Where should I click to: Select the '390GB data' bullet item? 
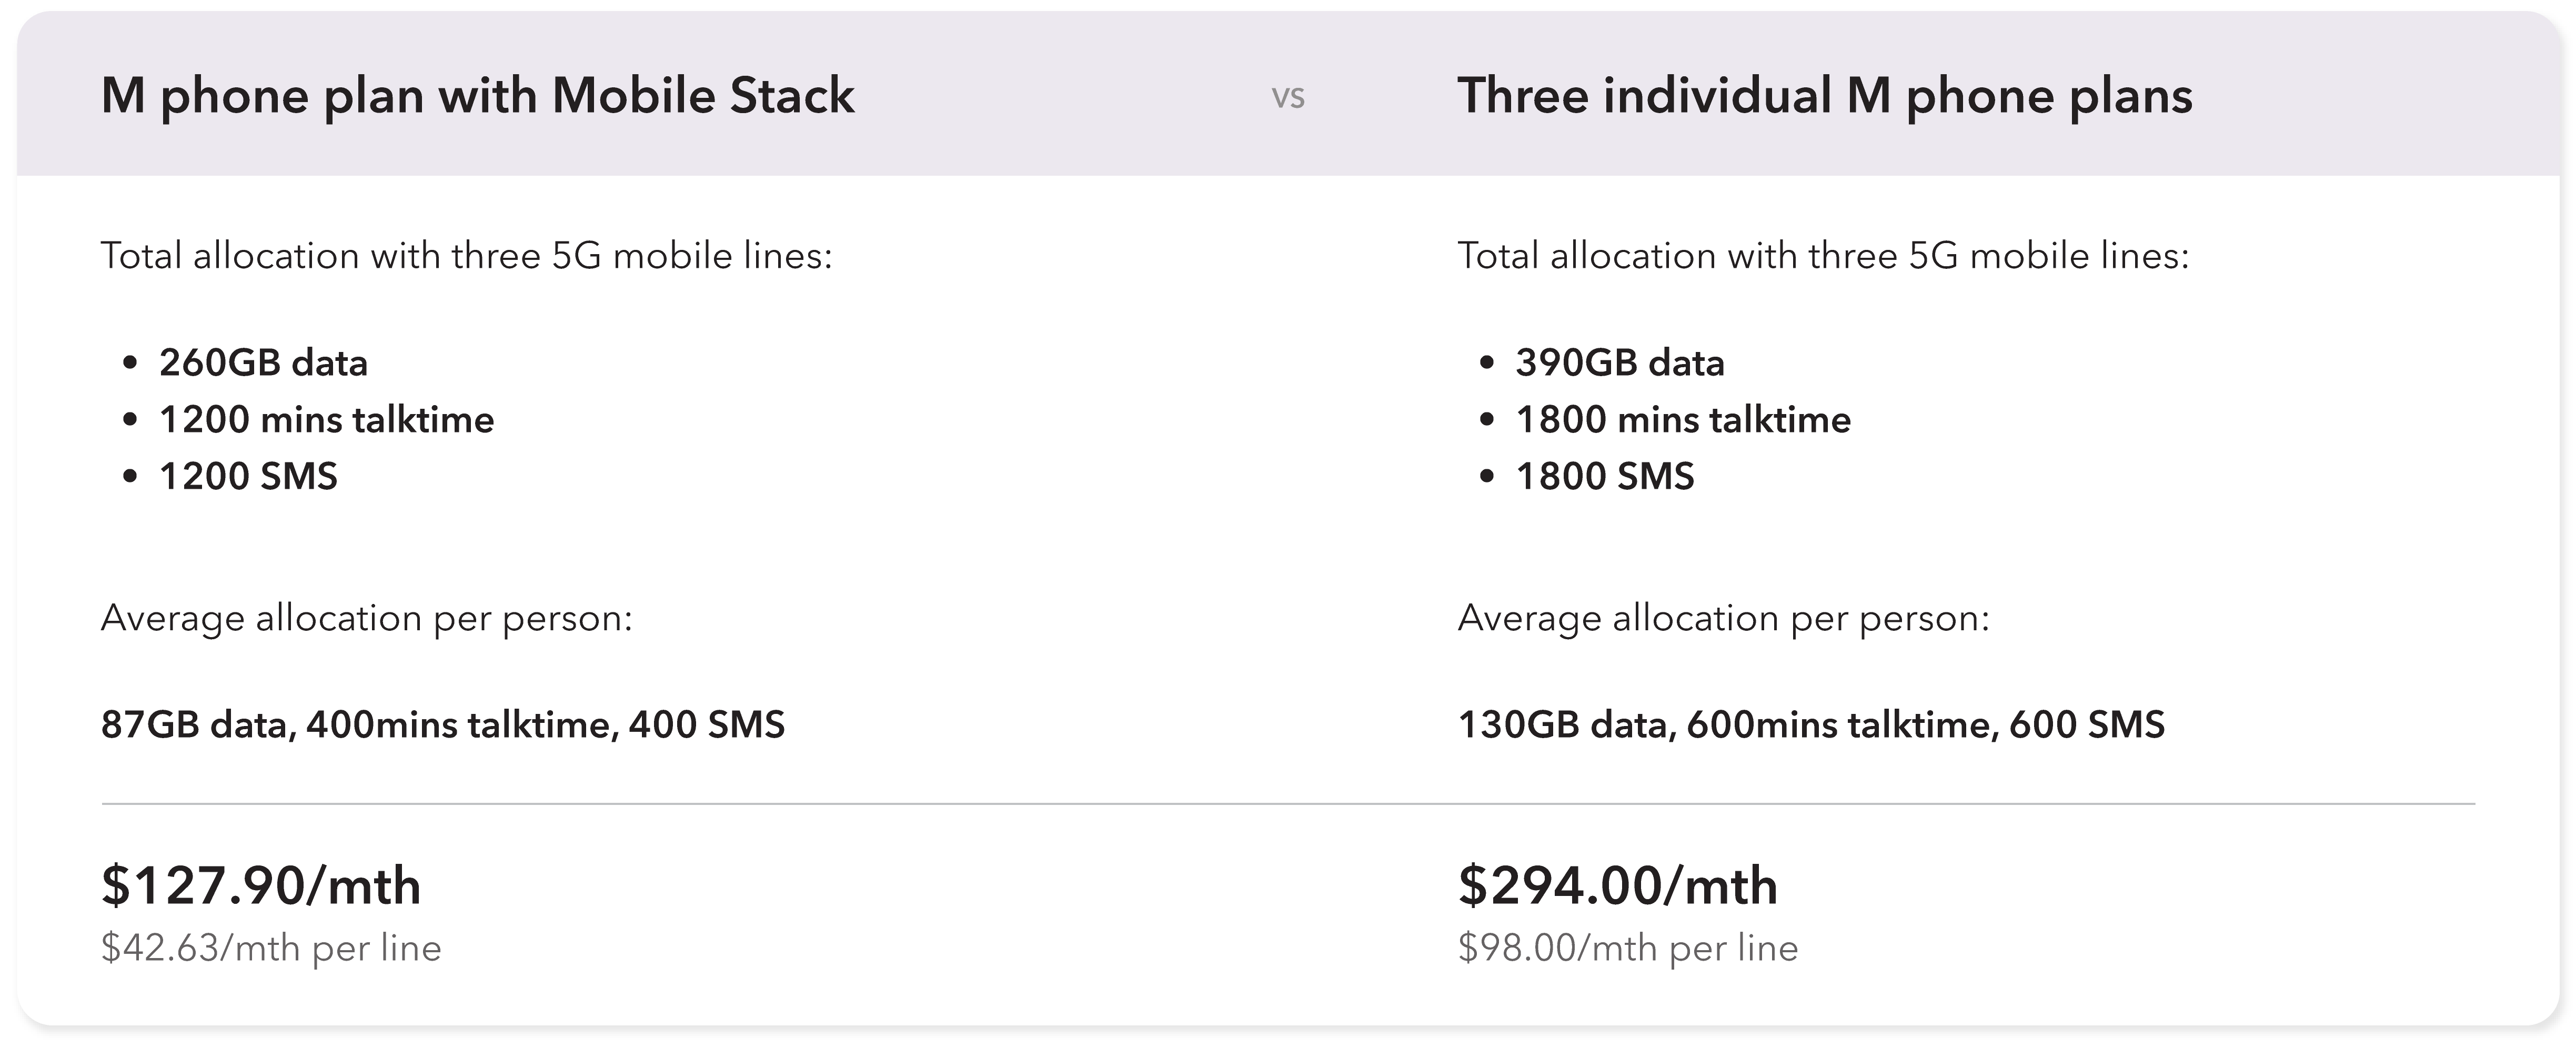1620,362
